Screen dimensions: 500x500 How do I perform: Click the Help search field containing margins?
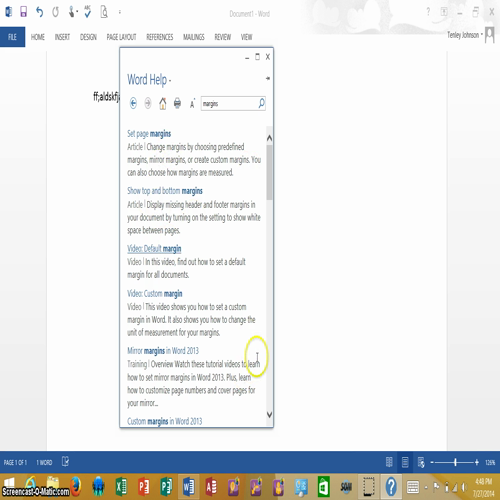tap(229, 104)
